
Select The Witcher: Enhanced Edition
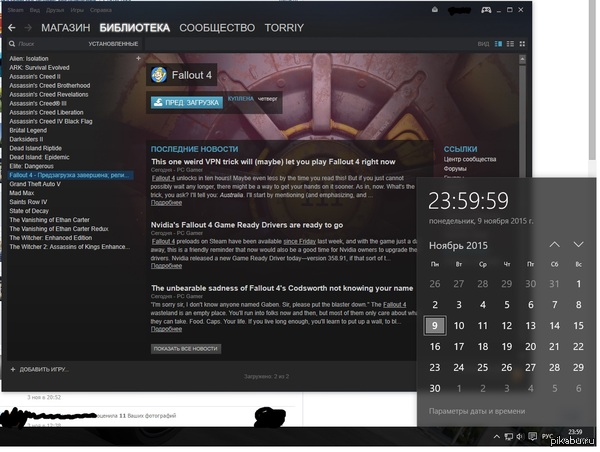(x=51, y=238)
